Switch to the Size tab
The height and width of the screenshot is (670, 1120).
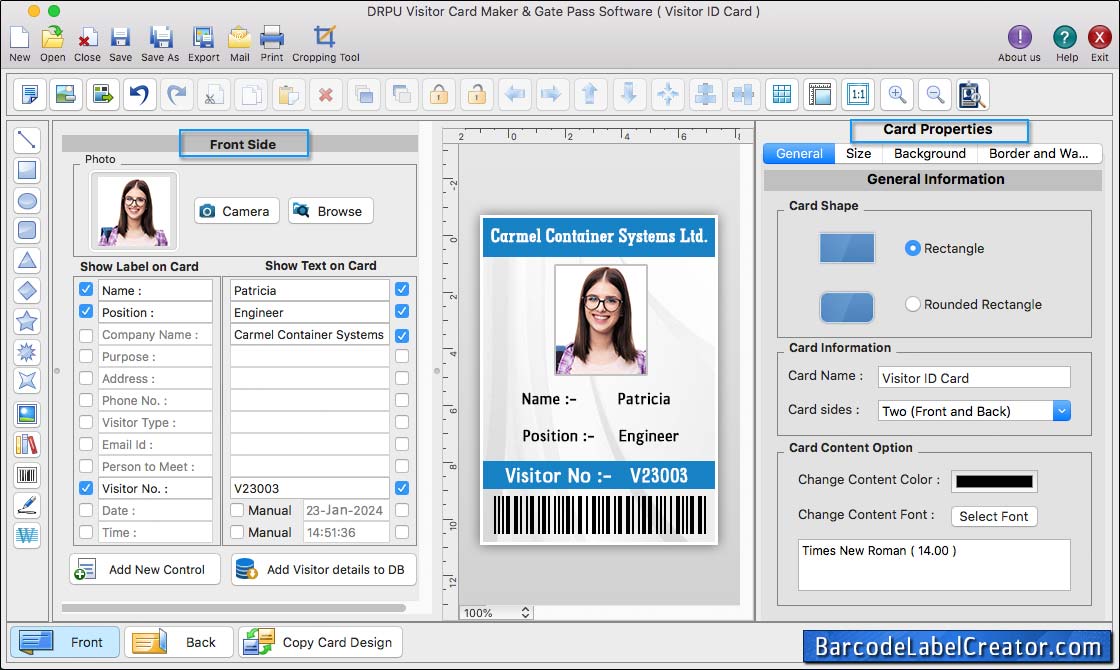[859, 154]
